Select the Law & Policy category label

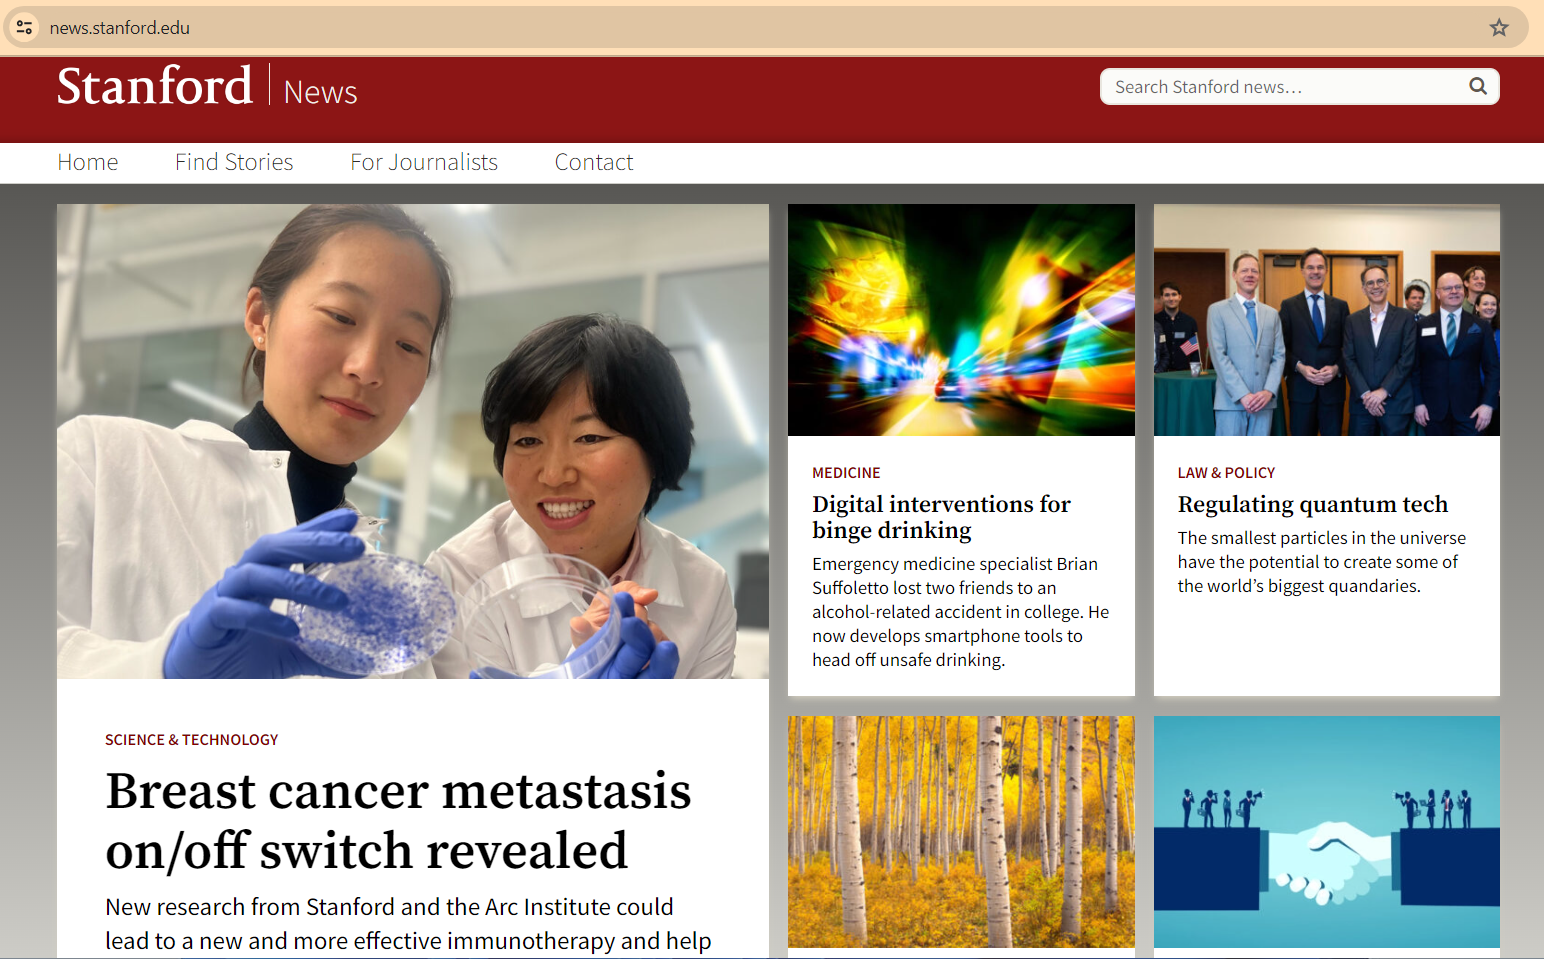(1226, 473)
